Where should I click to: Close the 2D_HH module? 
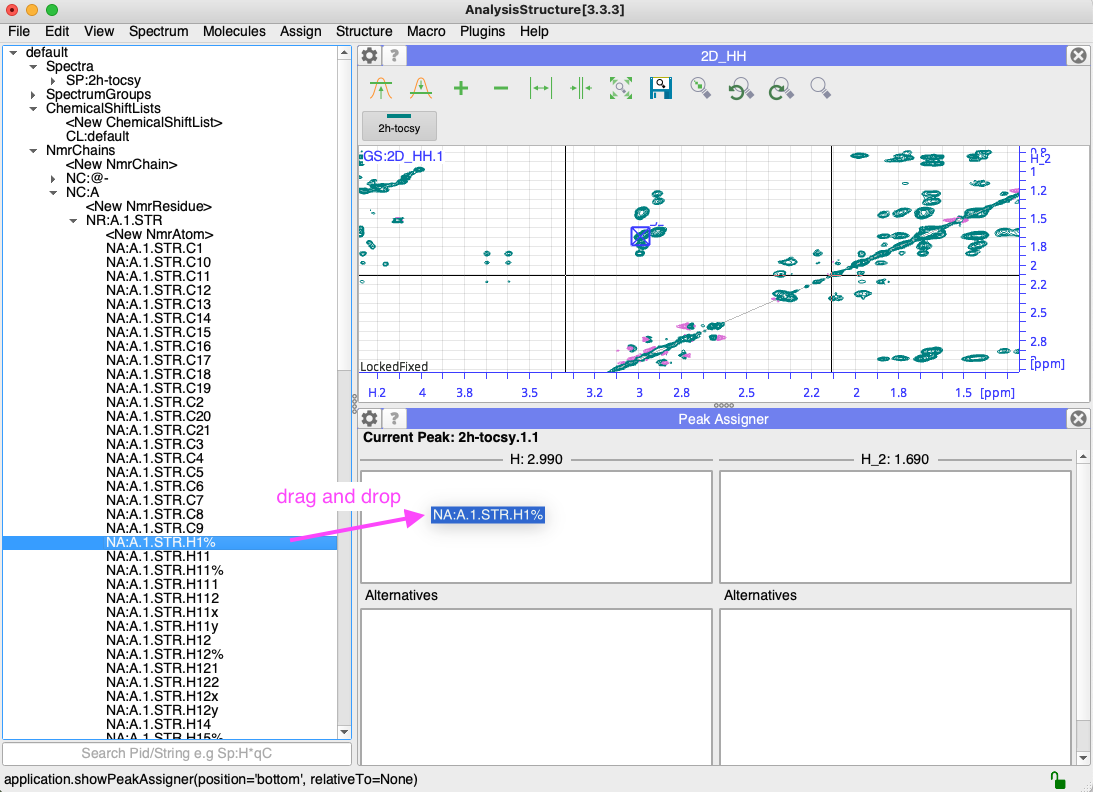(1078, 56)
